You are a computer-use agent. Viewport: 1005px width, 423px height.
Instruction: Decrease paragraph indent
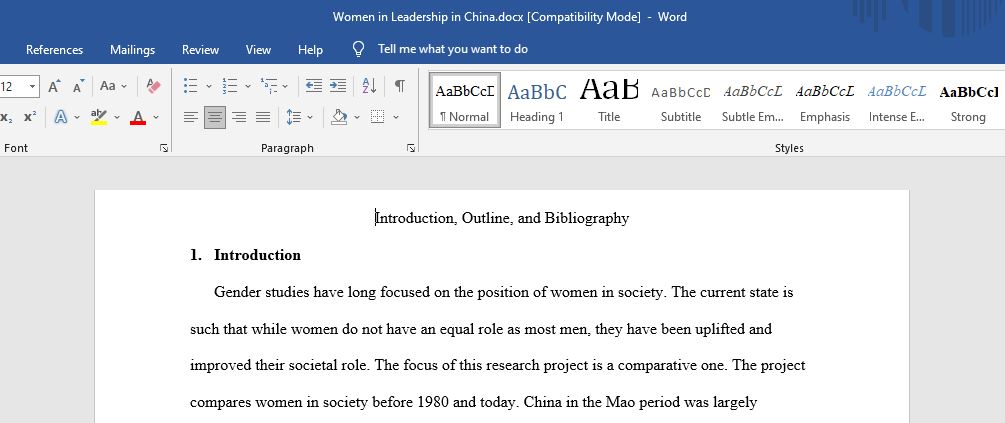pyautogui.click(x=313, y=86)
